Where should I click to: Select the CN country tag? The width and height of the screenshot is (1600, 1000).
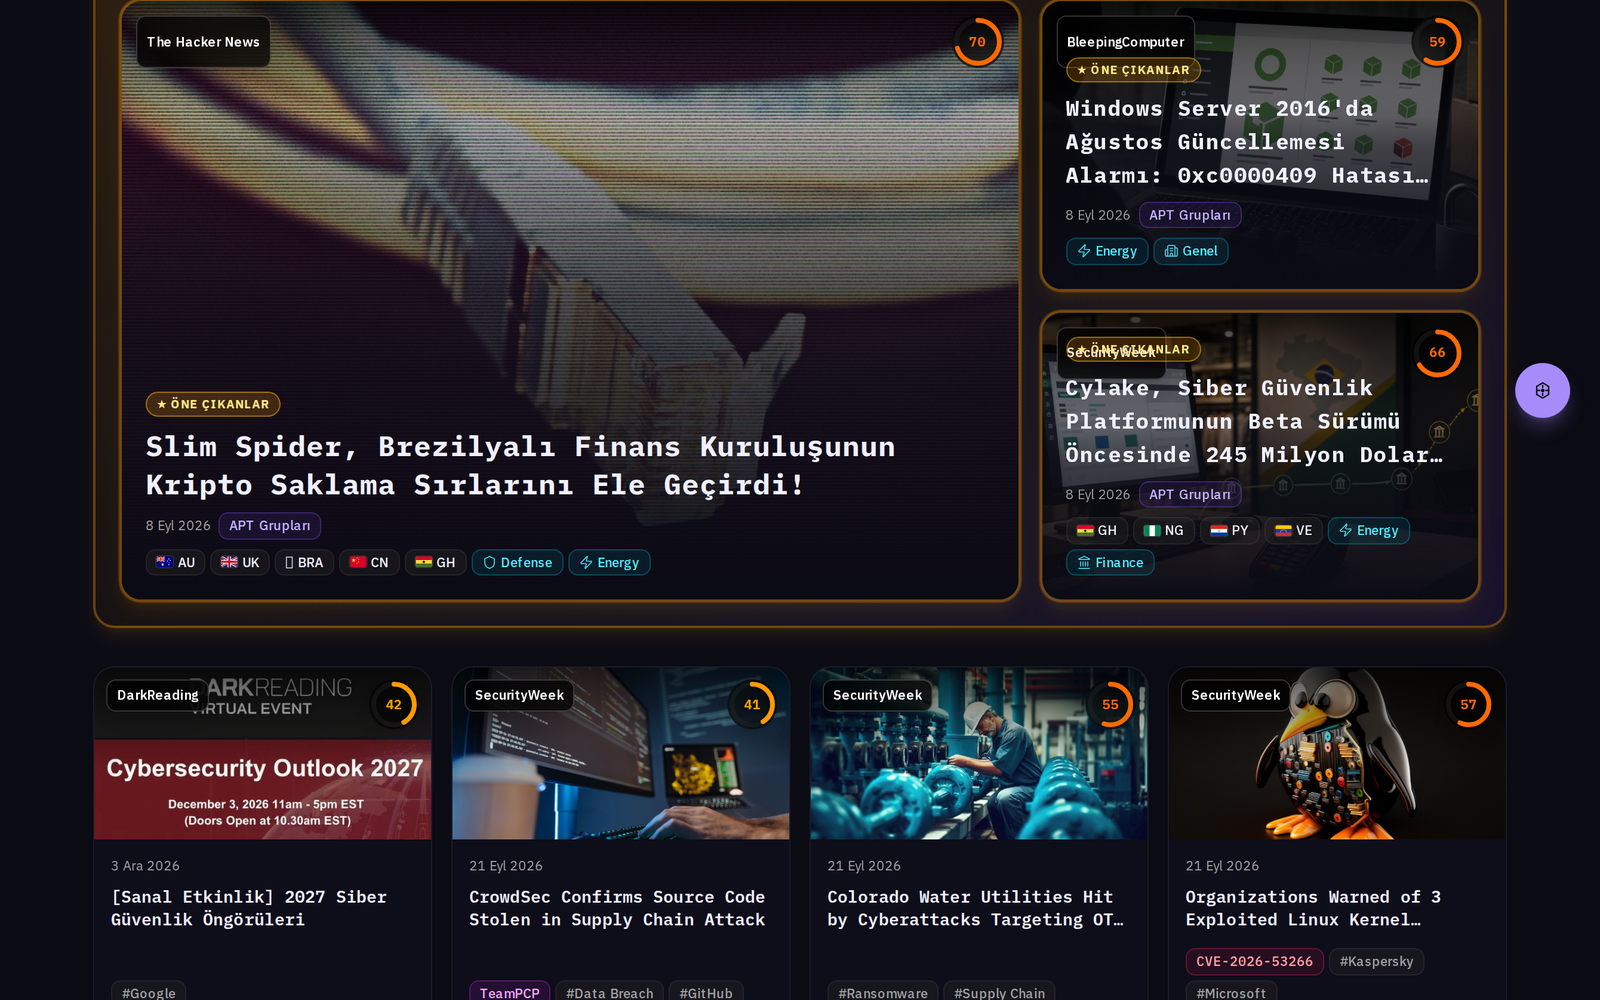369,563
